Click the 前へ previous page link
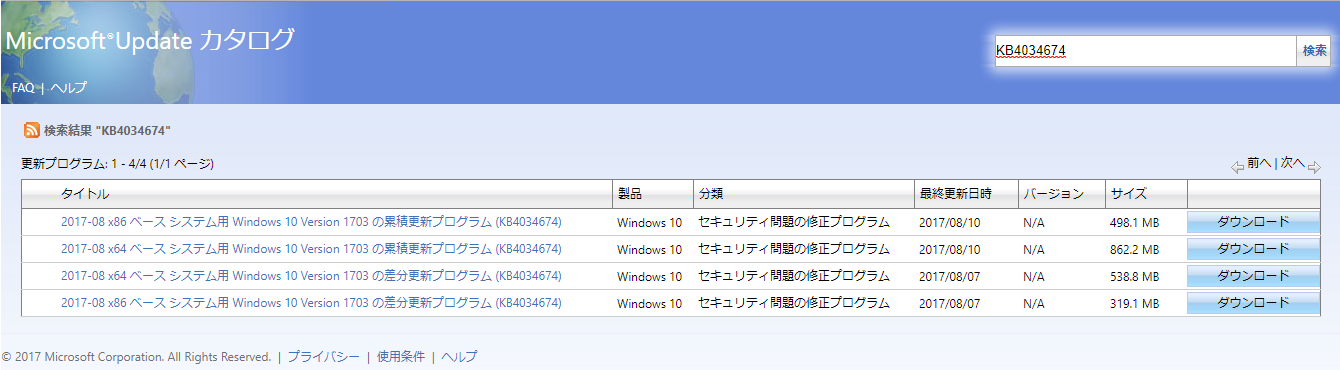This screenshot has height=370, width=1340. (1259, 163)
